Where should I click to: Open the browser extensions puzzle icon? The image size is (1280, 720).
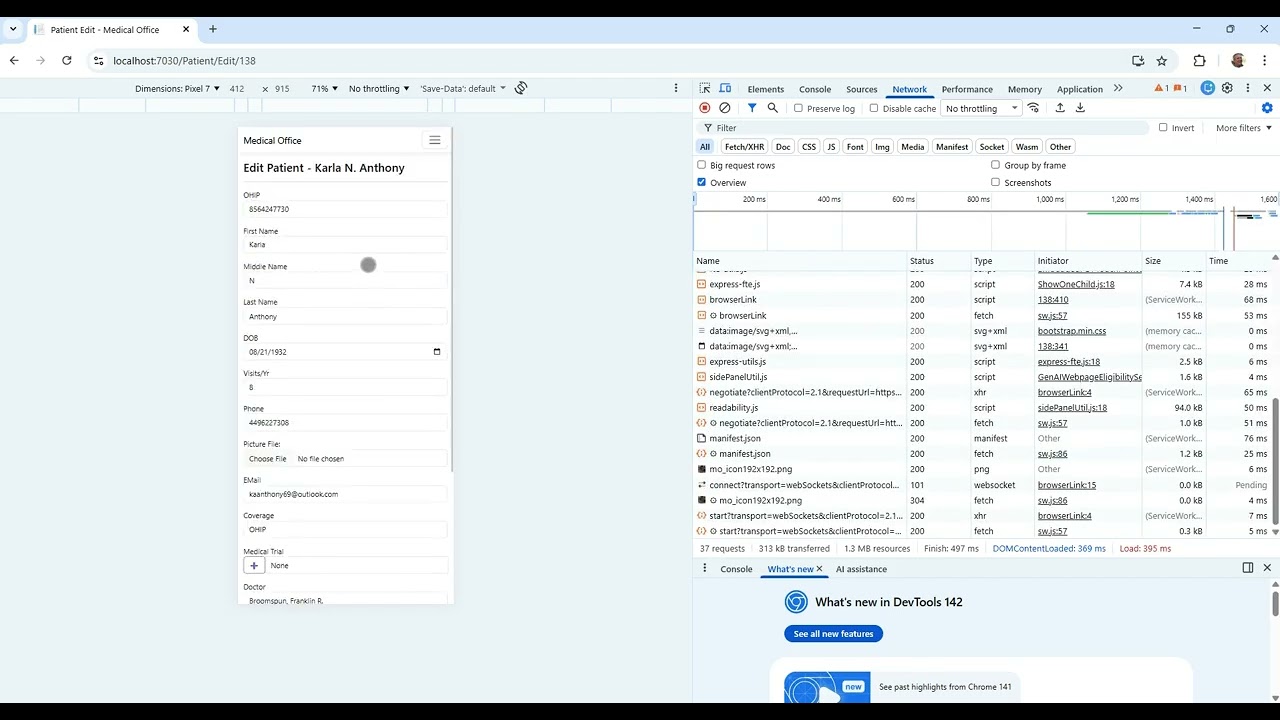click(1200, 60)
